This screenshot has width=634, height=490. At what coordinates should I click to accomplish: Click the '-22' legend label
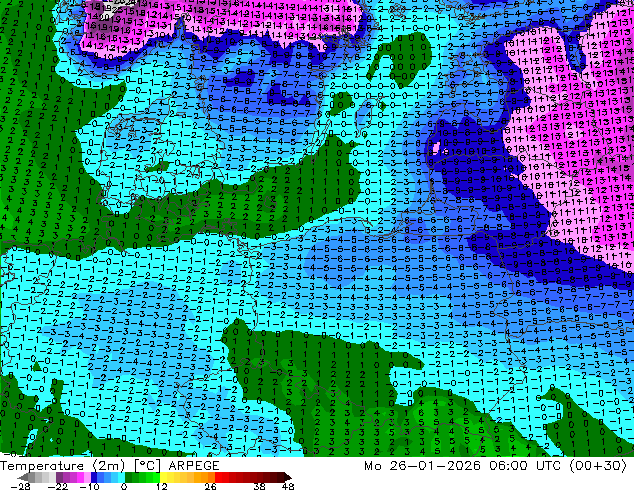58,486
